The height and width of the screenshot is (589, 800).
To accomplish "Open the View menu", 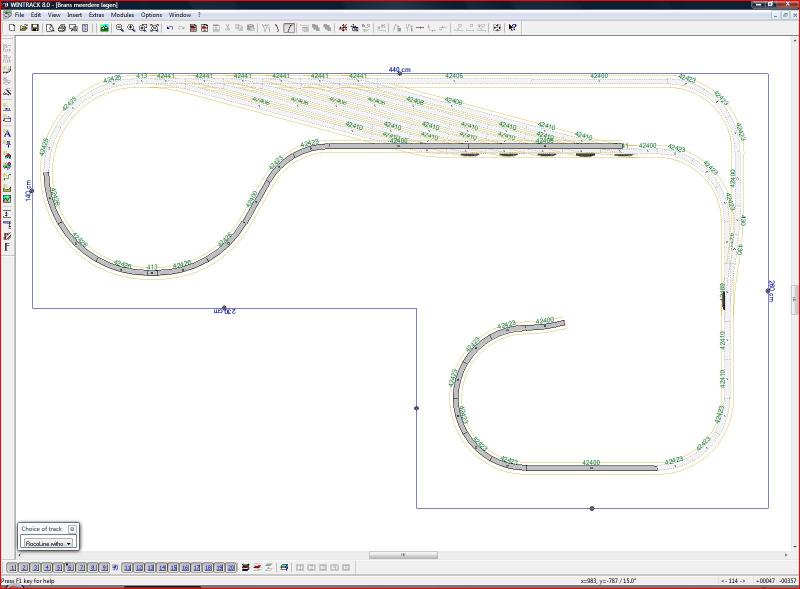I will pyautogui.click(x=54, y=15).
